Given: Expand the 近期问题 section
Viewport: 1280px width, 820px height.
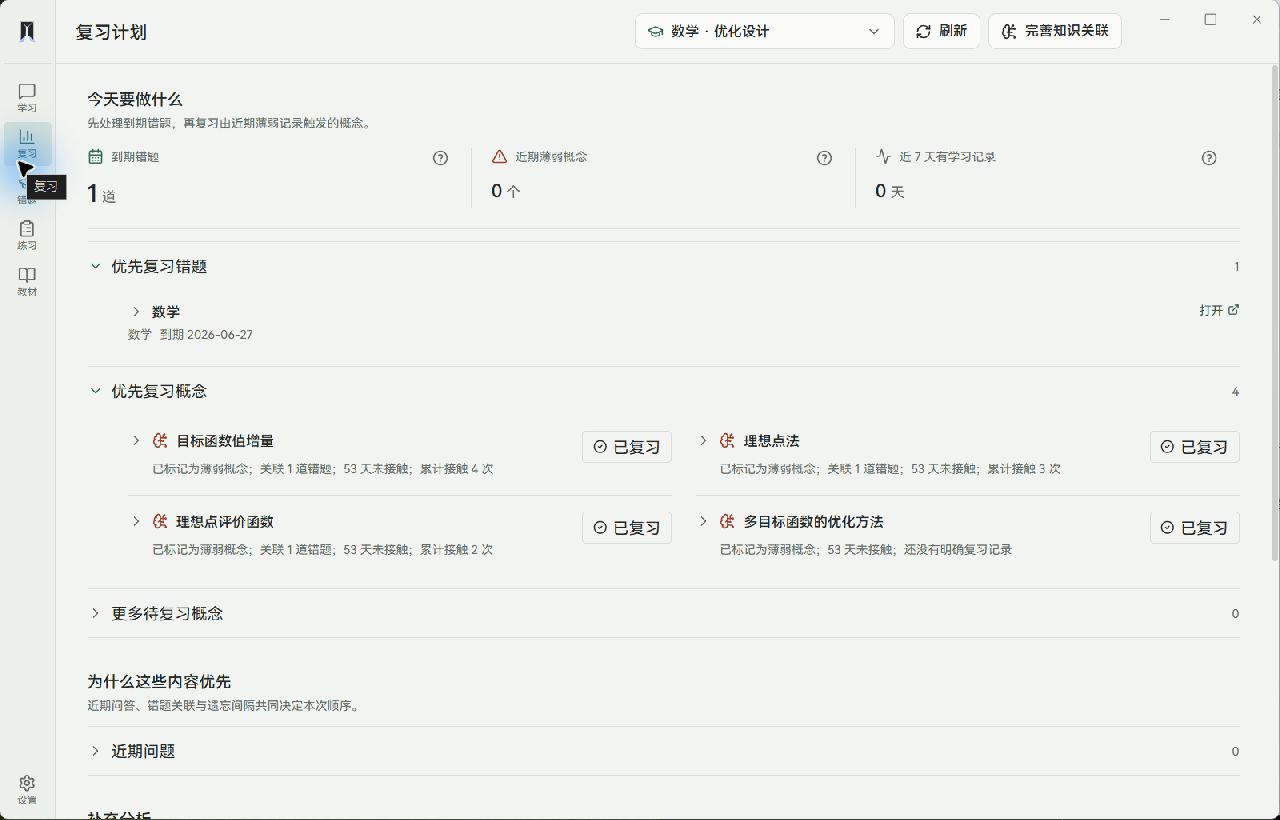Looking at the screenshot, I should 96,751.
